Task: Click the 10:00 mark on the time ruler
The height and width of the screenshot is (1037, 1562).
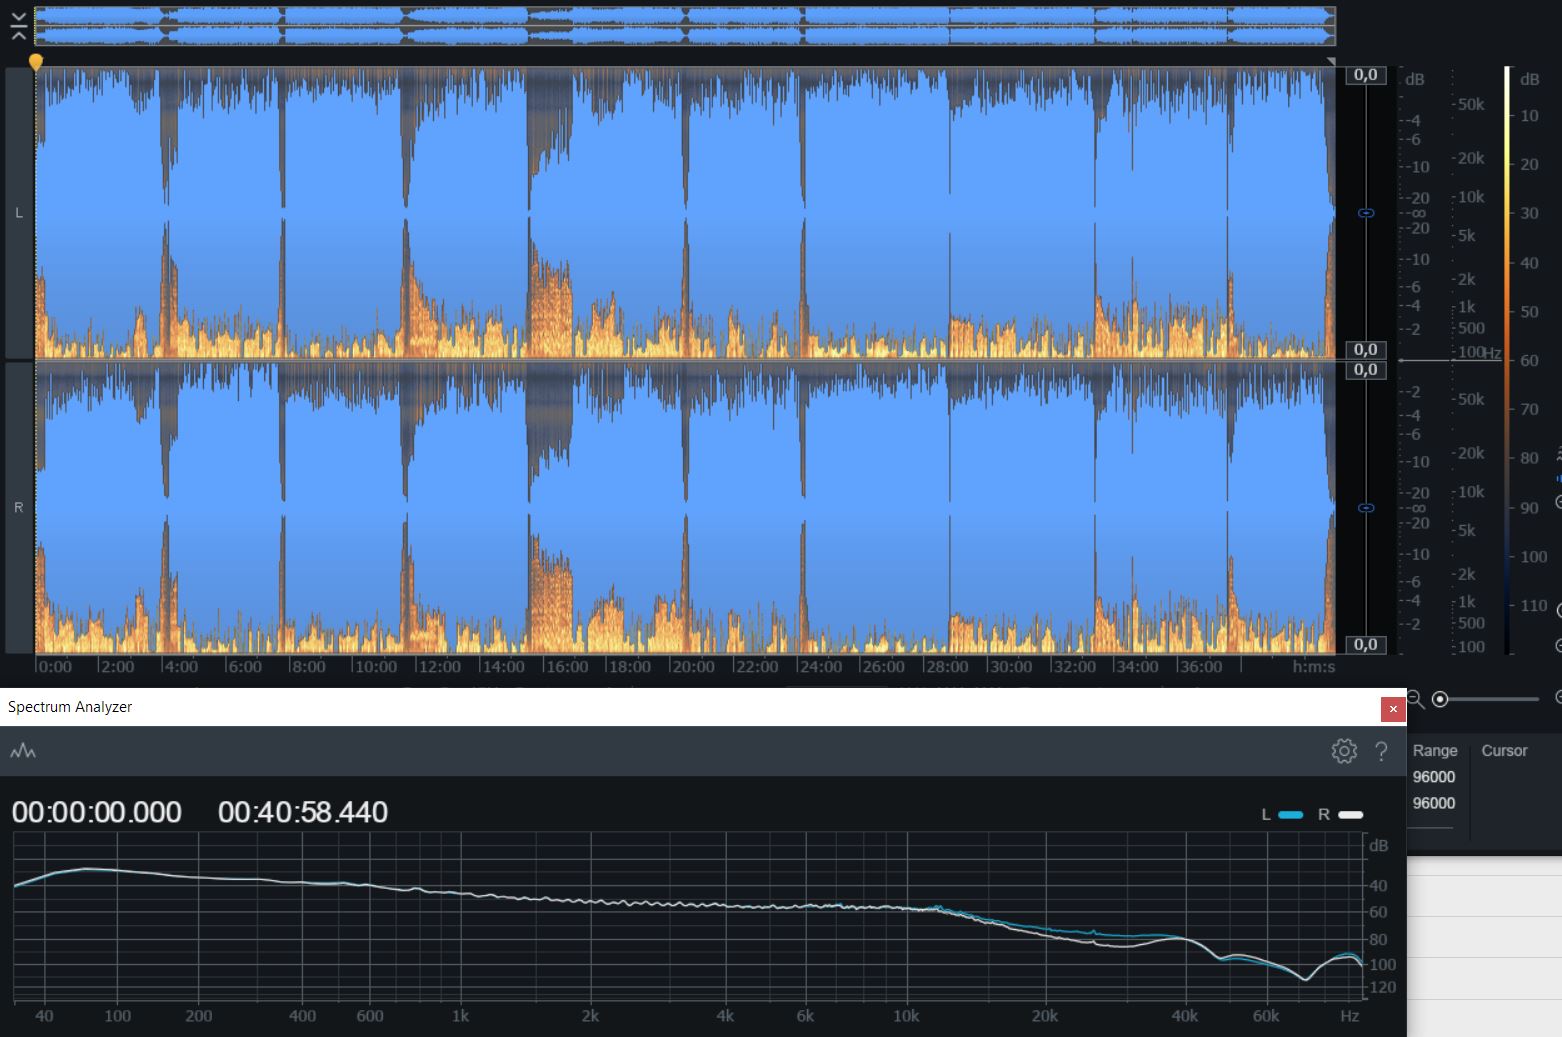Action: pos(376,667)
